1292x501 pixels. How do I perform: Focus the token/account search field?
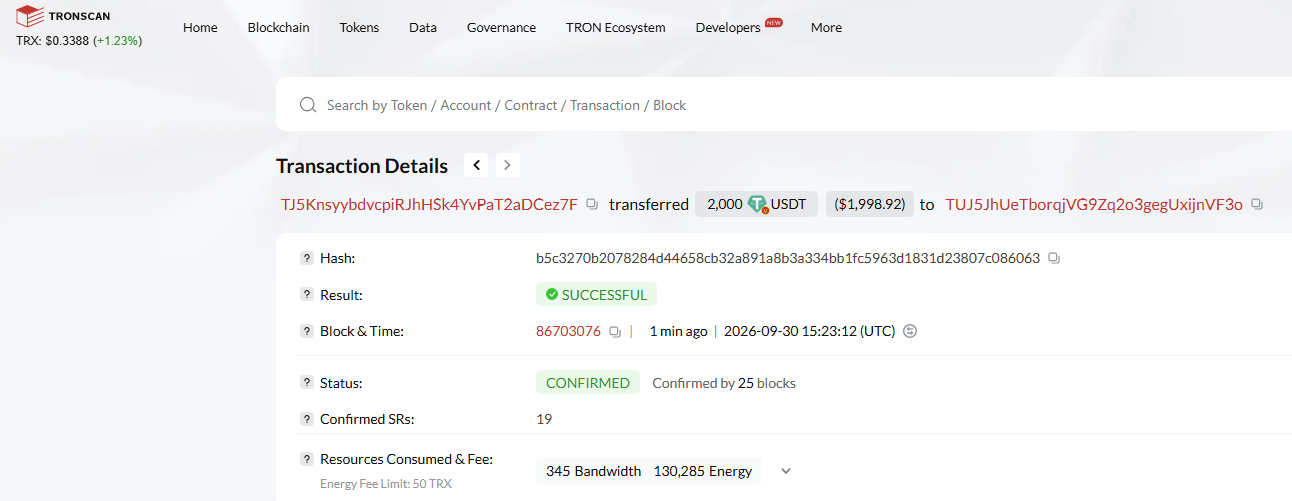tap(784, 105)
